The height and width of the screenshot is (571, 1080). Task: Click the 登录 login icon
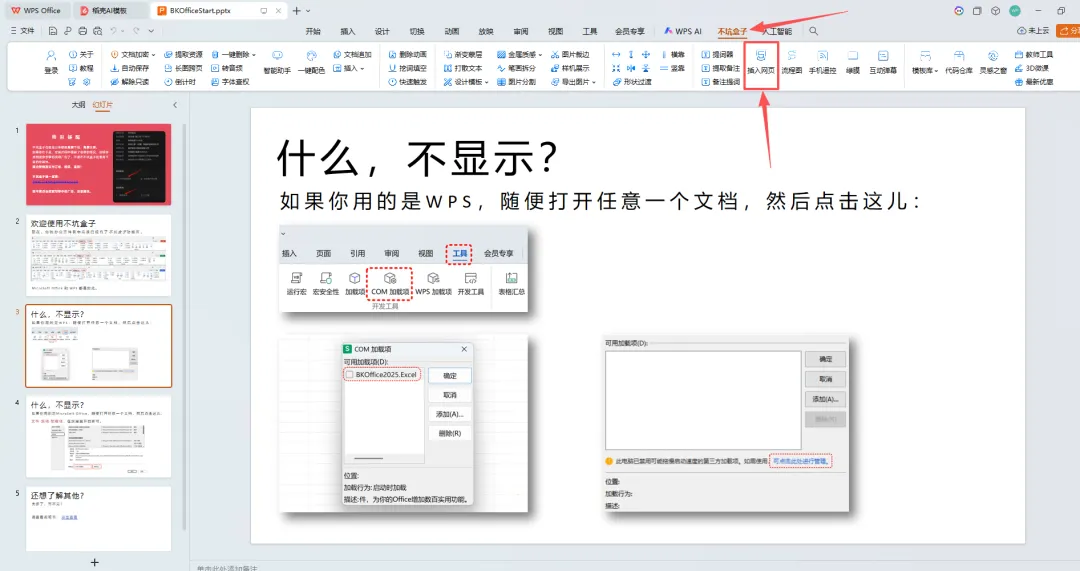(51, 61)
